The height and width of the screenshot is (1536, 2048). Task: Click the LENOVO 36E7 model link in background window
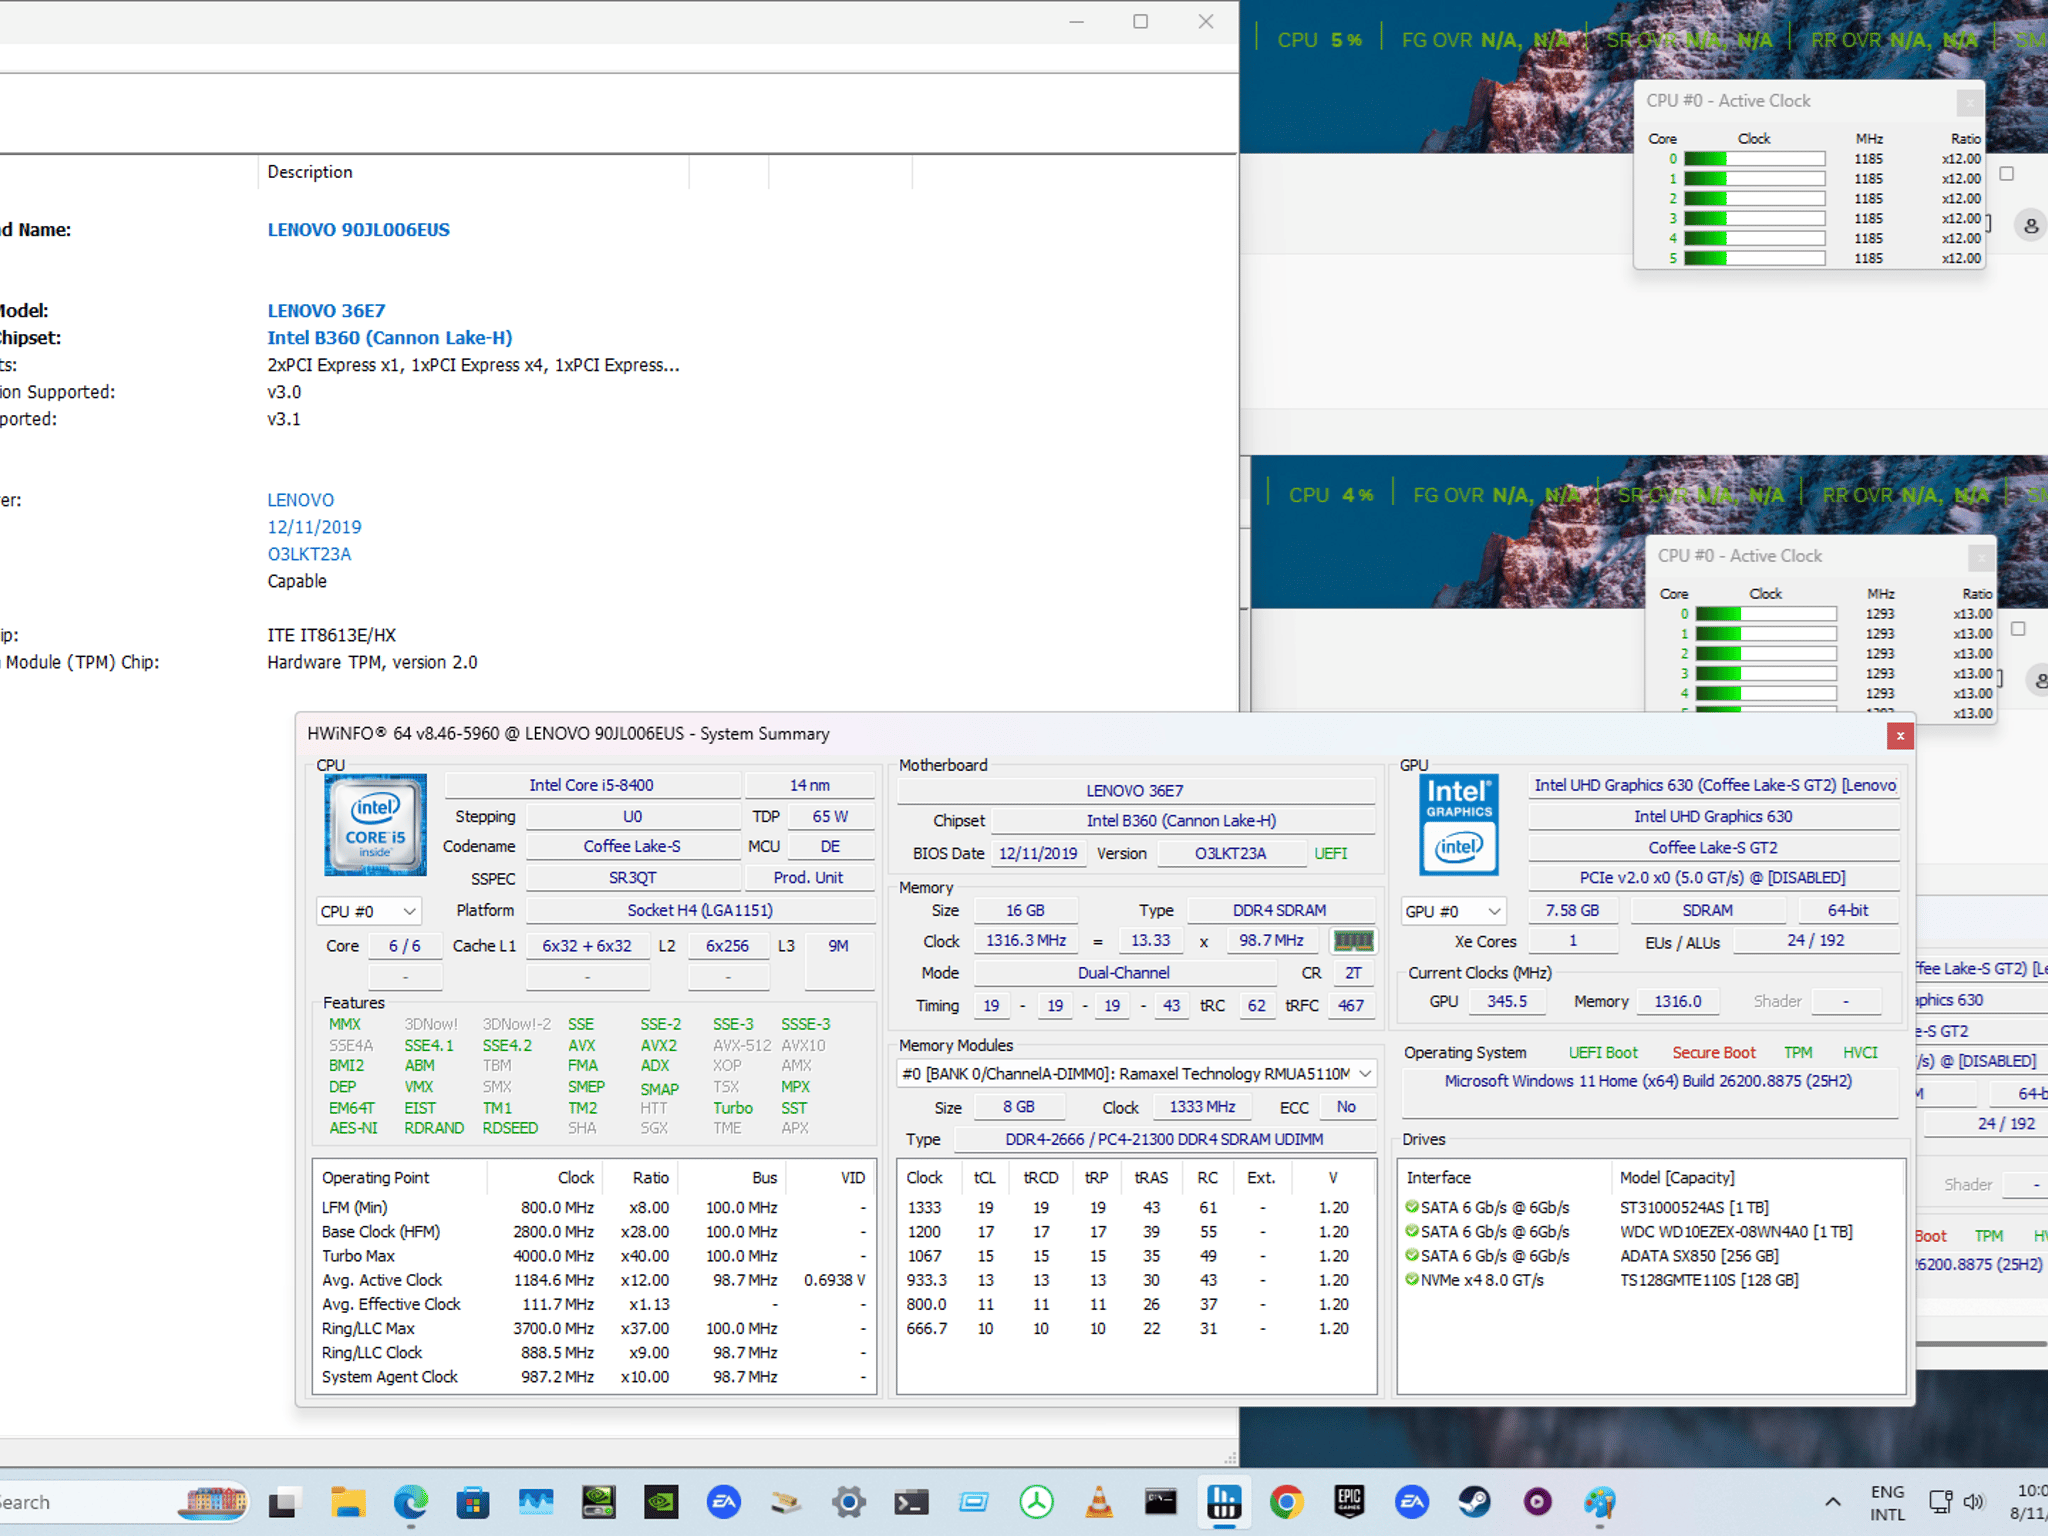click(x=326, y=311)
